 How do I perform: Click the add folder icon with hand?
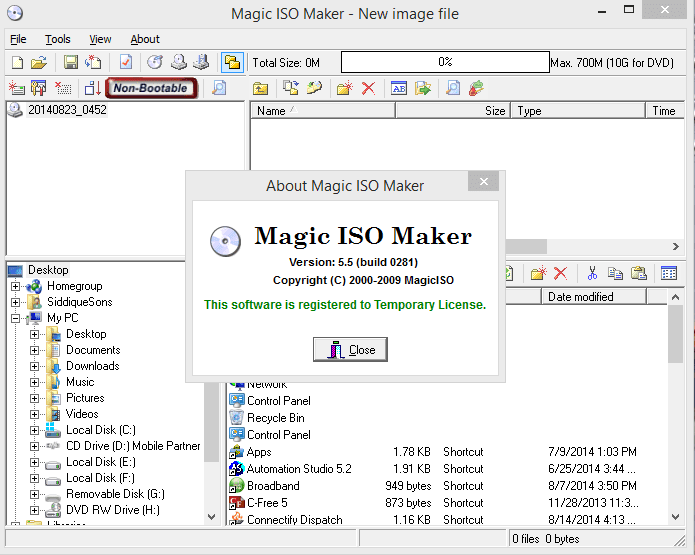pos(314,88)
